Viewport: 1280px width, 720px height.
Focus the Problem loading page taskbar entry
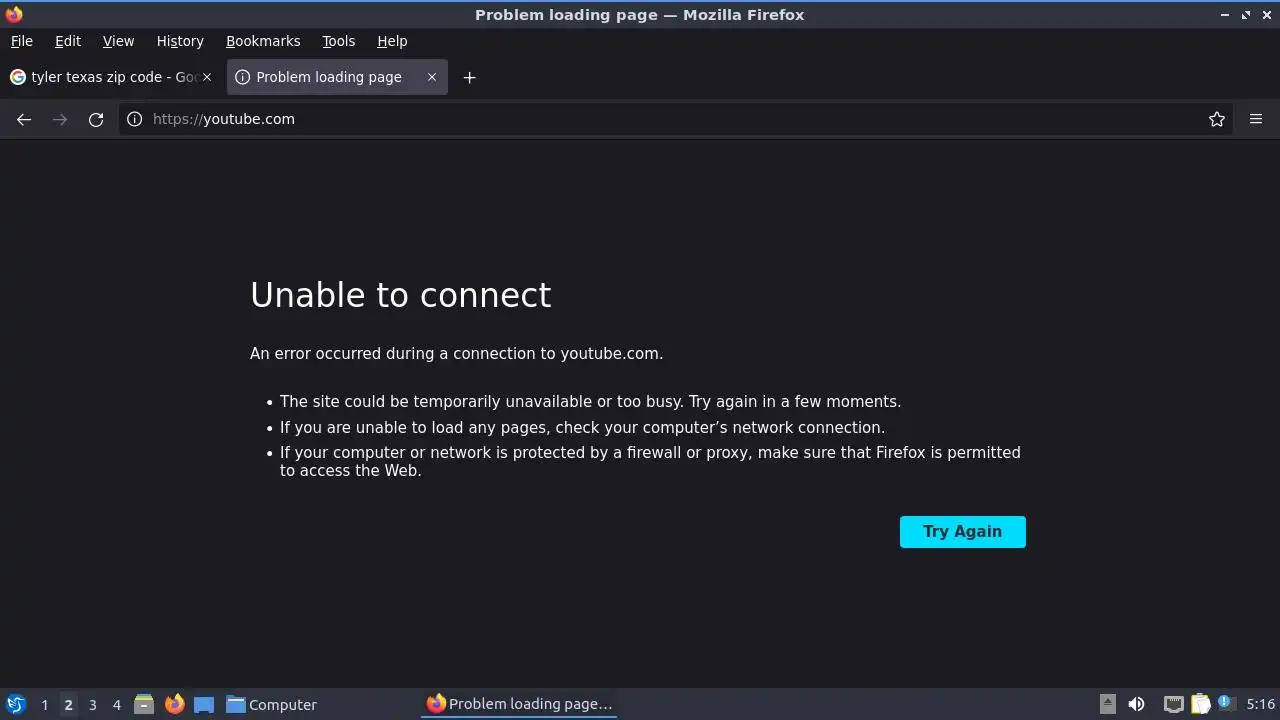click(x=520, y=704)
